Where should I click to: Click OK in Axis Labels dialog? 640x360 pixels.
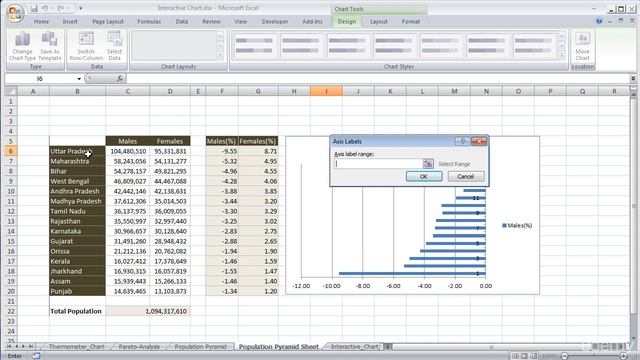click(424, 176)
